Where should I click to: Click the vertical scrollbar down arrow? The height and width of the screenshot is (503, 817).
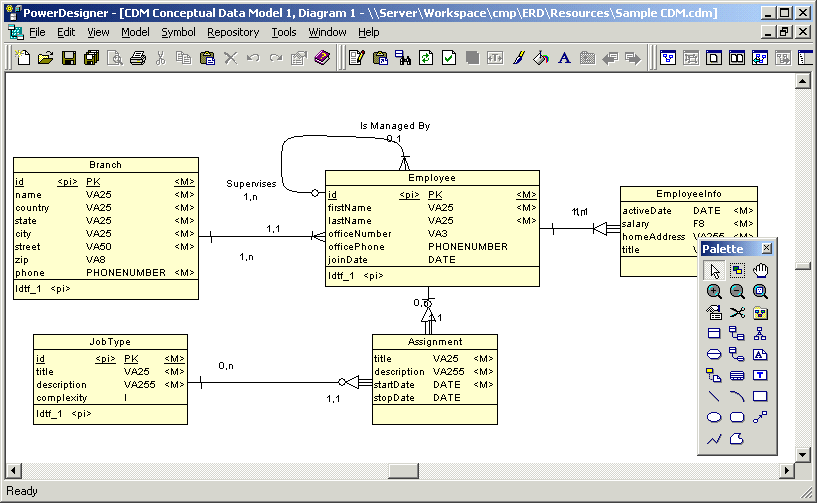click(802, 455)
